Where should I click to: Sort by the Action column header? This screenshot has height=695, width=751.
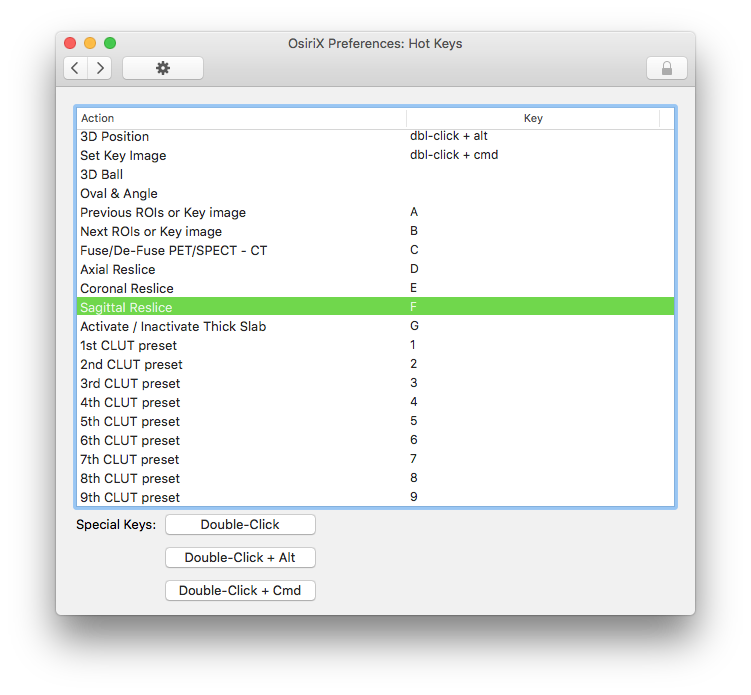click(x=241, y=118)
